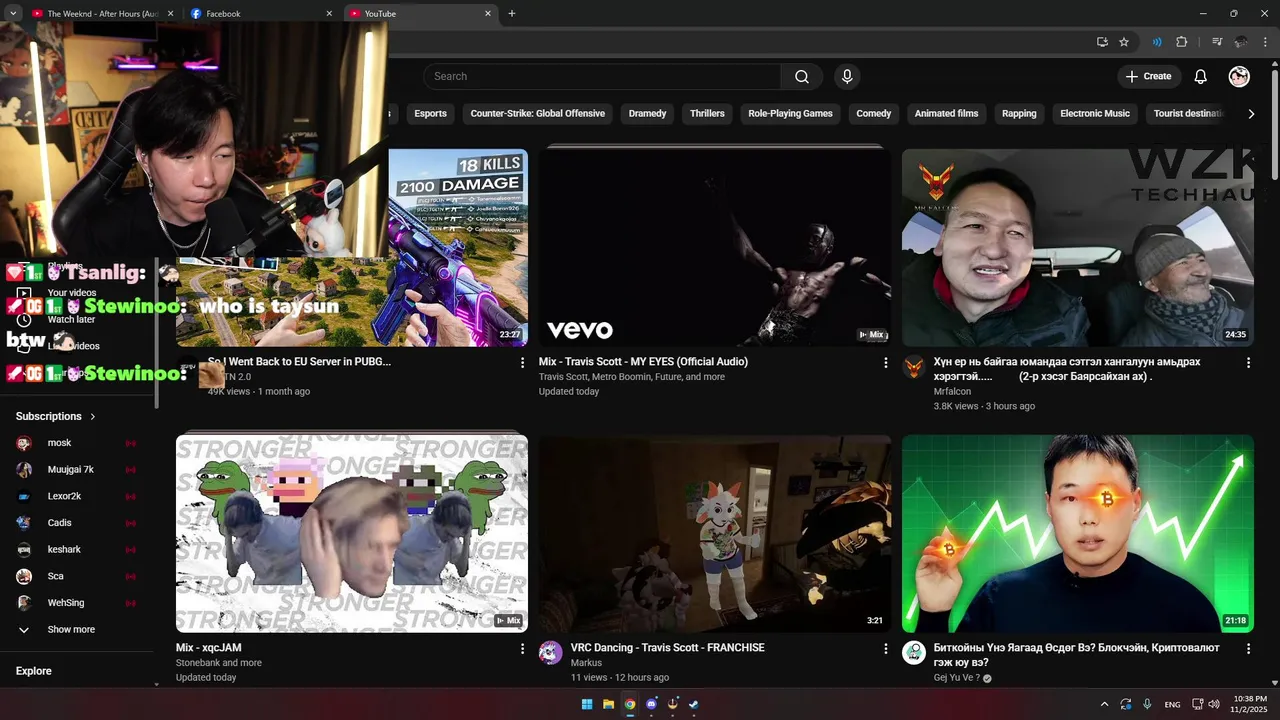Close the YouTube tab

pos(488,14)
